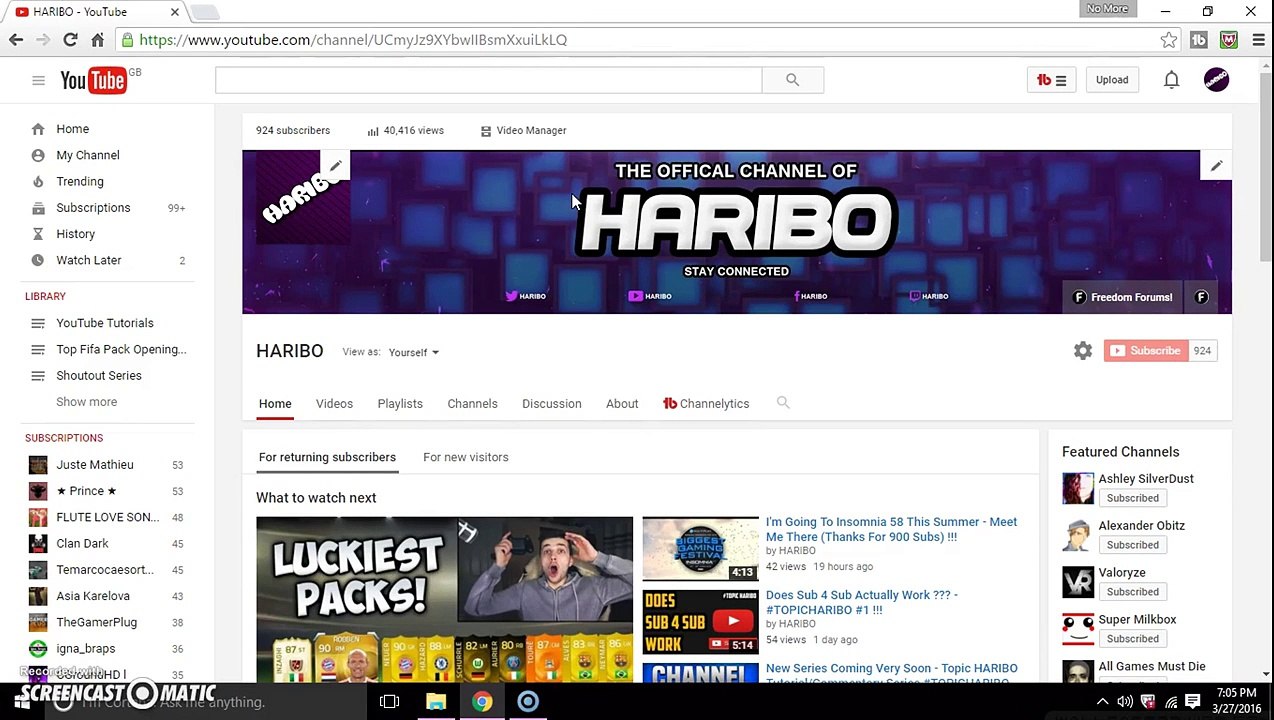Go back in browser history
This screenshot has width=1274, height=720.
pyautogui.click(x=16, y=40)
